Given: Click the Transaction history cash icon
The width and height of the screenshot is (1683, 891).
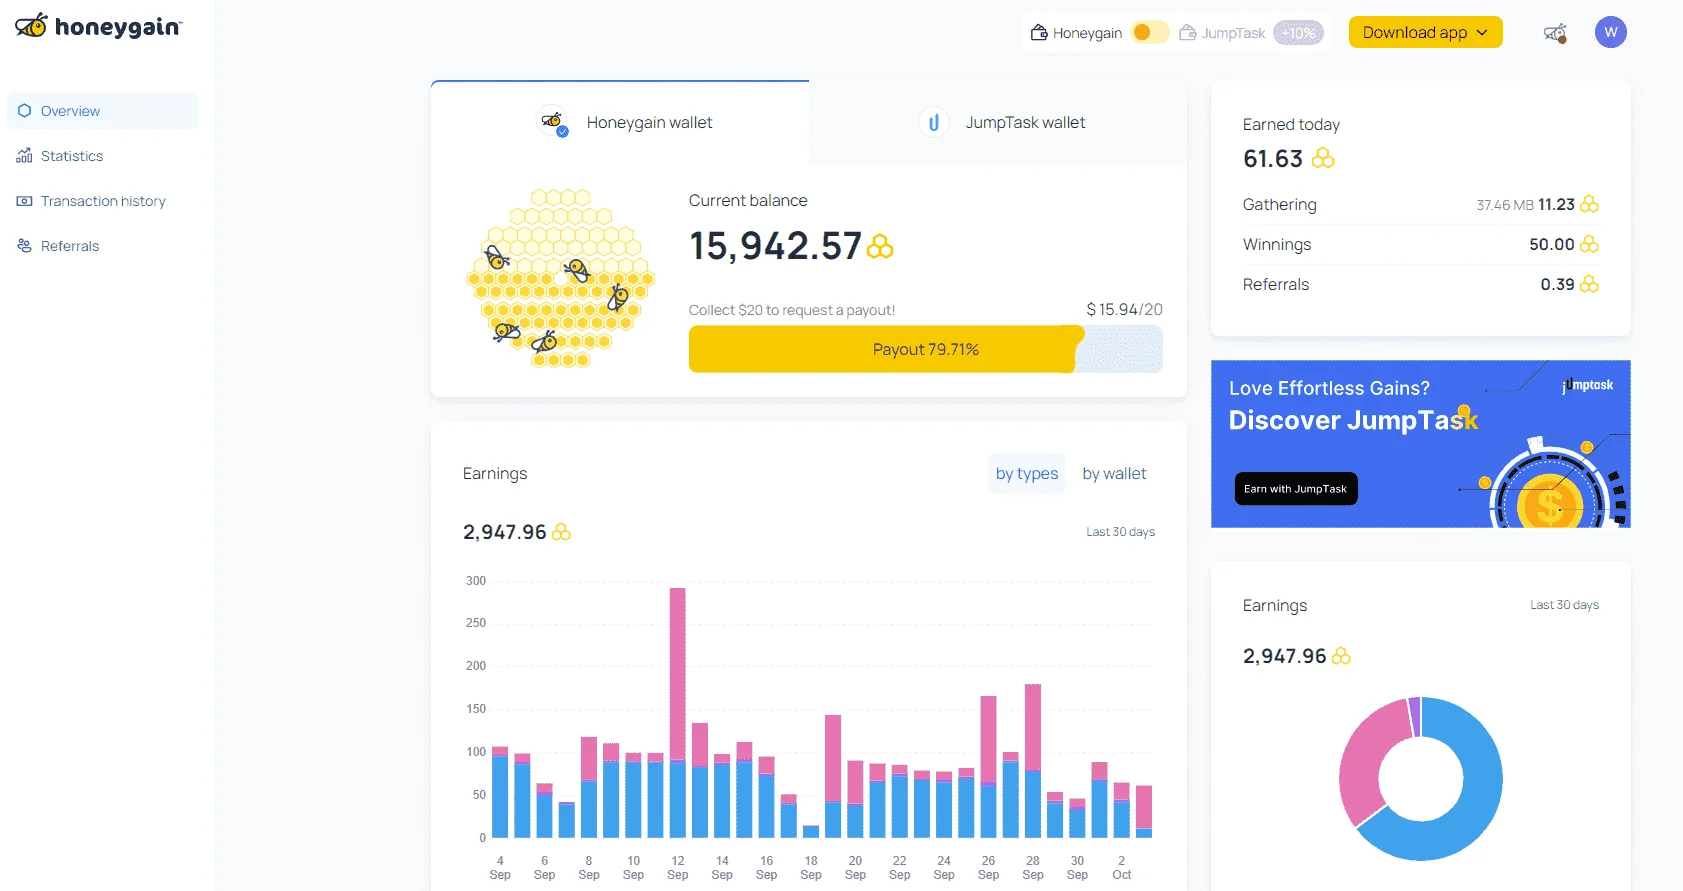Looking at the screenshot, I should [25, 201].
